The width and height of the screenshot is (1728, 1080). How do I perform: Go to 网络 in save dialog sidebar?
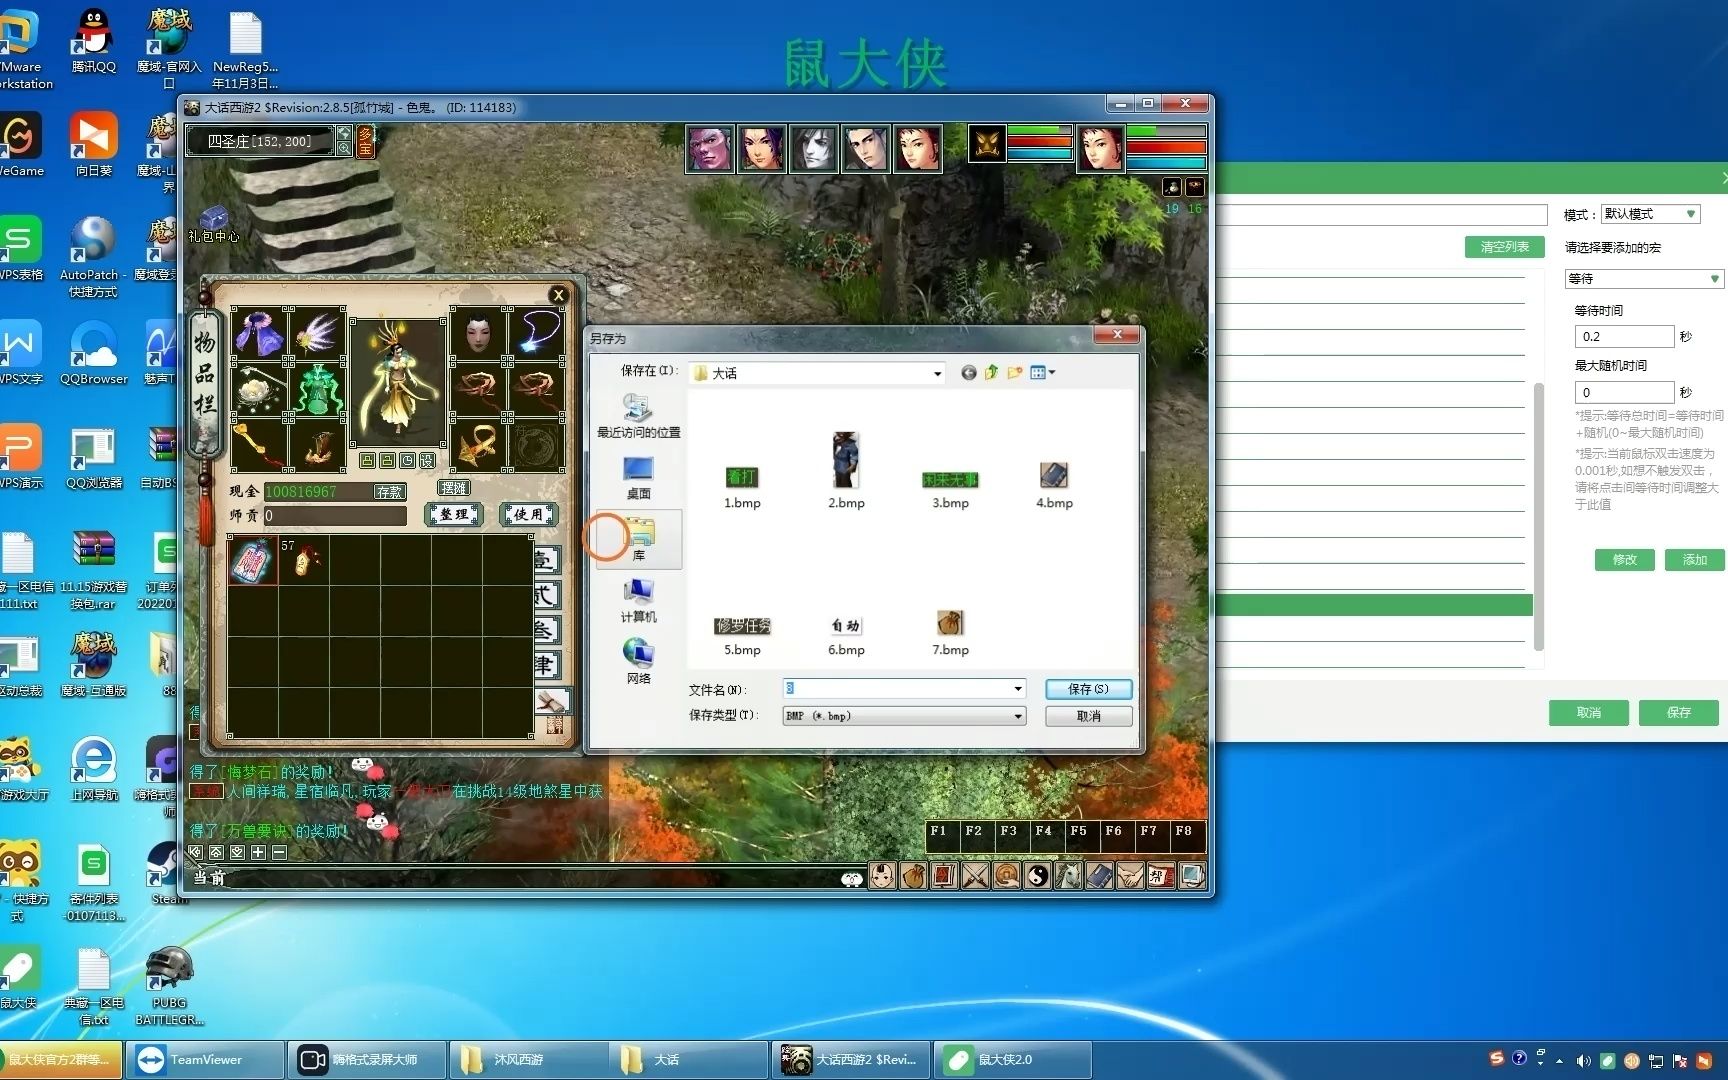coord(638,662)
